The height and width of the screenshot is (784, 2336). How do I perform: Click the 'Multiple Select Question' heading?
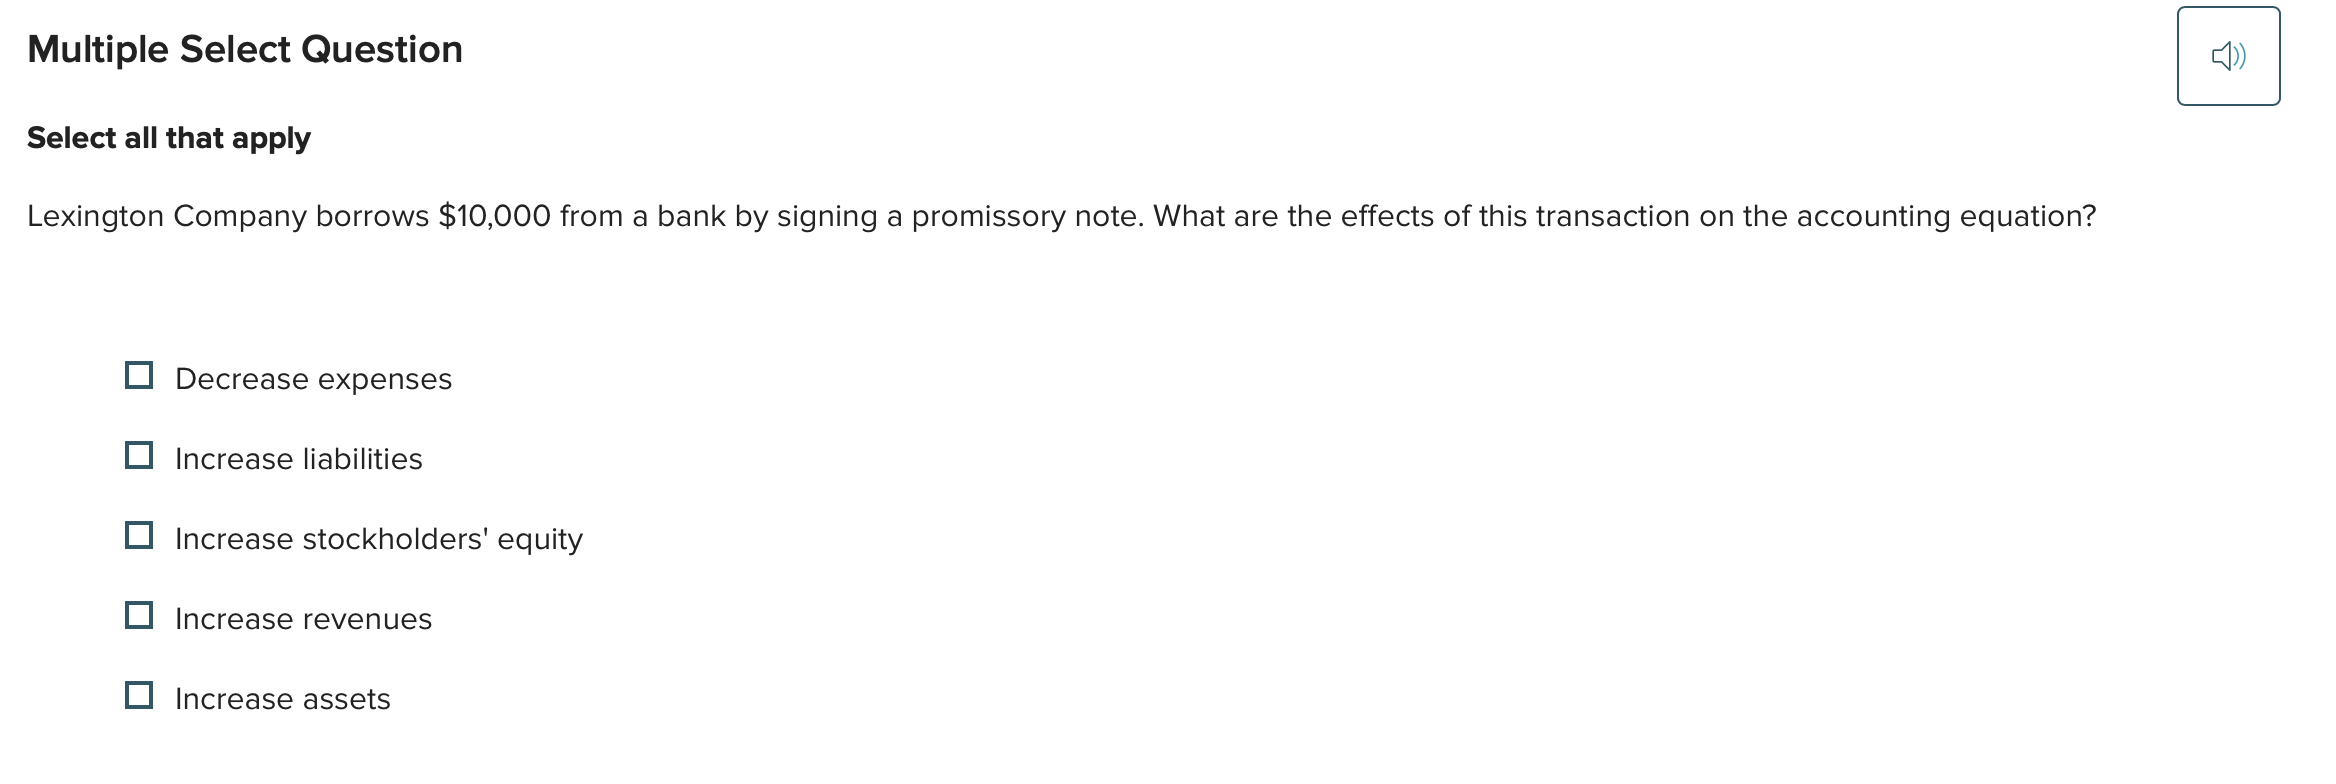click(x=245, y=48)
